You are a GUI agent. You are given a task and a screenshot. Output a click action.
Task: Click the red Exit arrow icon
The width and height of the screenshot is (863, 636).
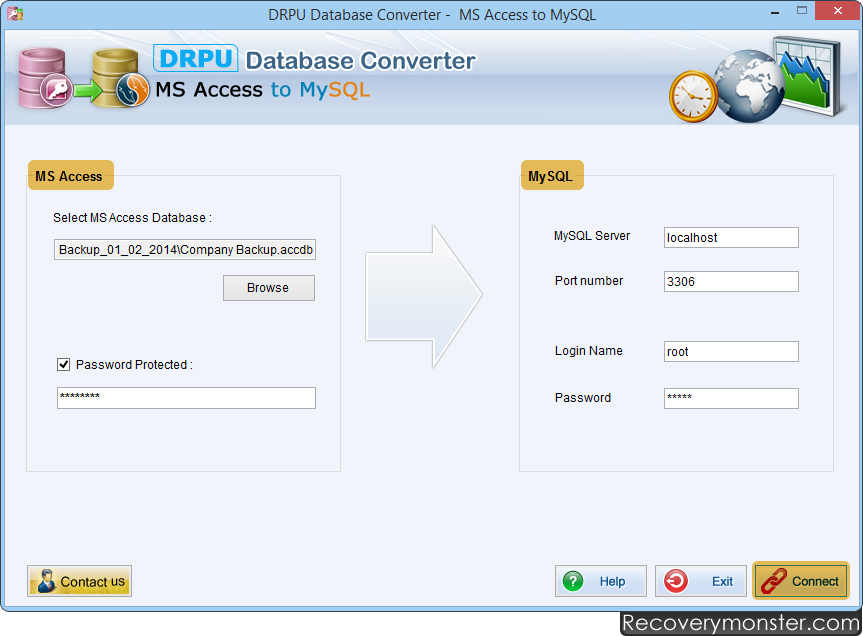click(x=675, y=581)
